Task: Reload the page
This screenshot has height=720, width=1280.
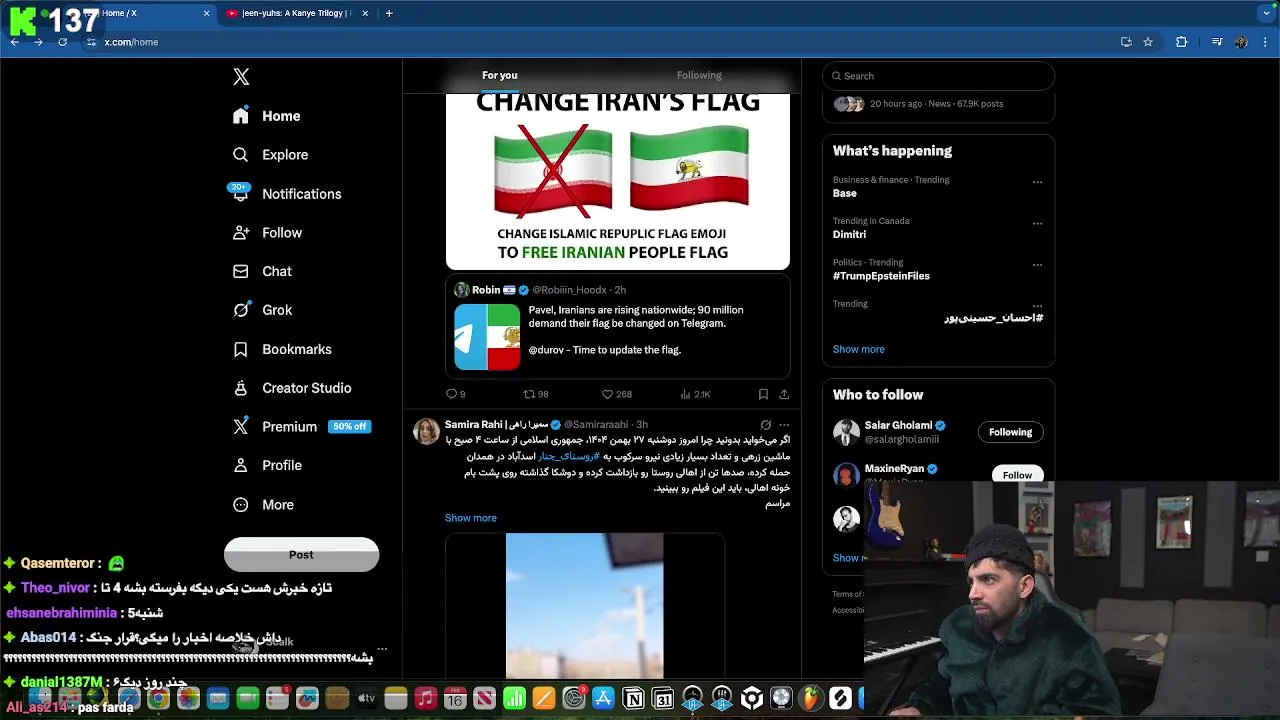Action: coord(62,42)
